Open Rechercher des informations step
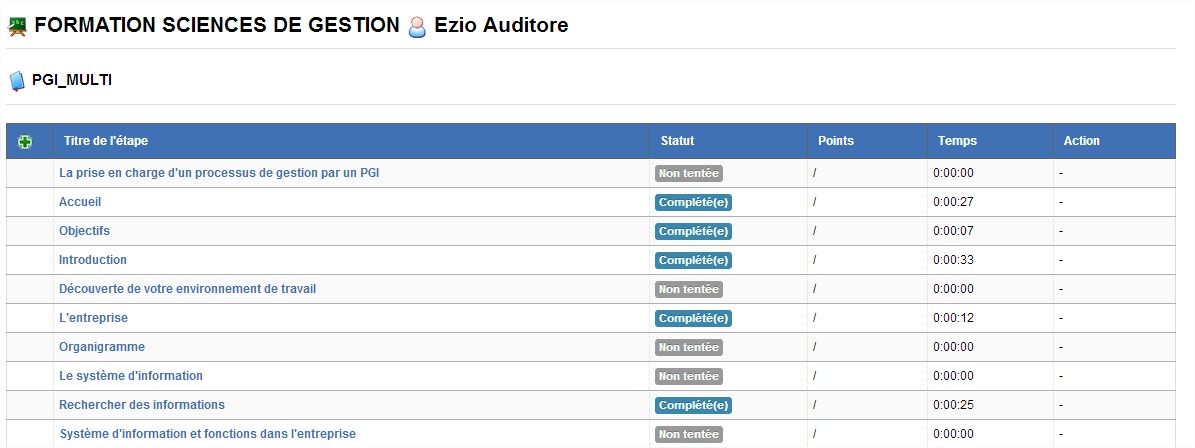This screenshot has width=1195, height=448. tap(142, 405)
